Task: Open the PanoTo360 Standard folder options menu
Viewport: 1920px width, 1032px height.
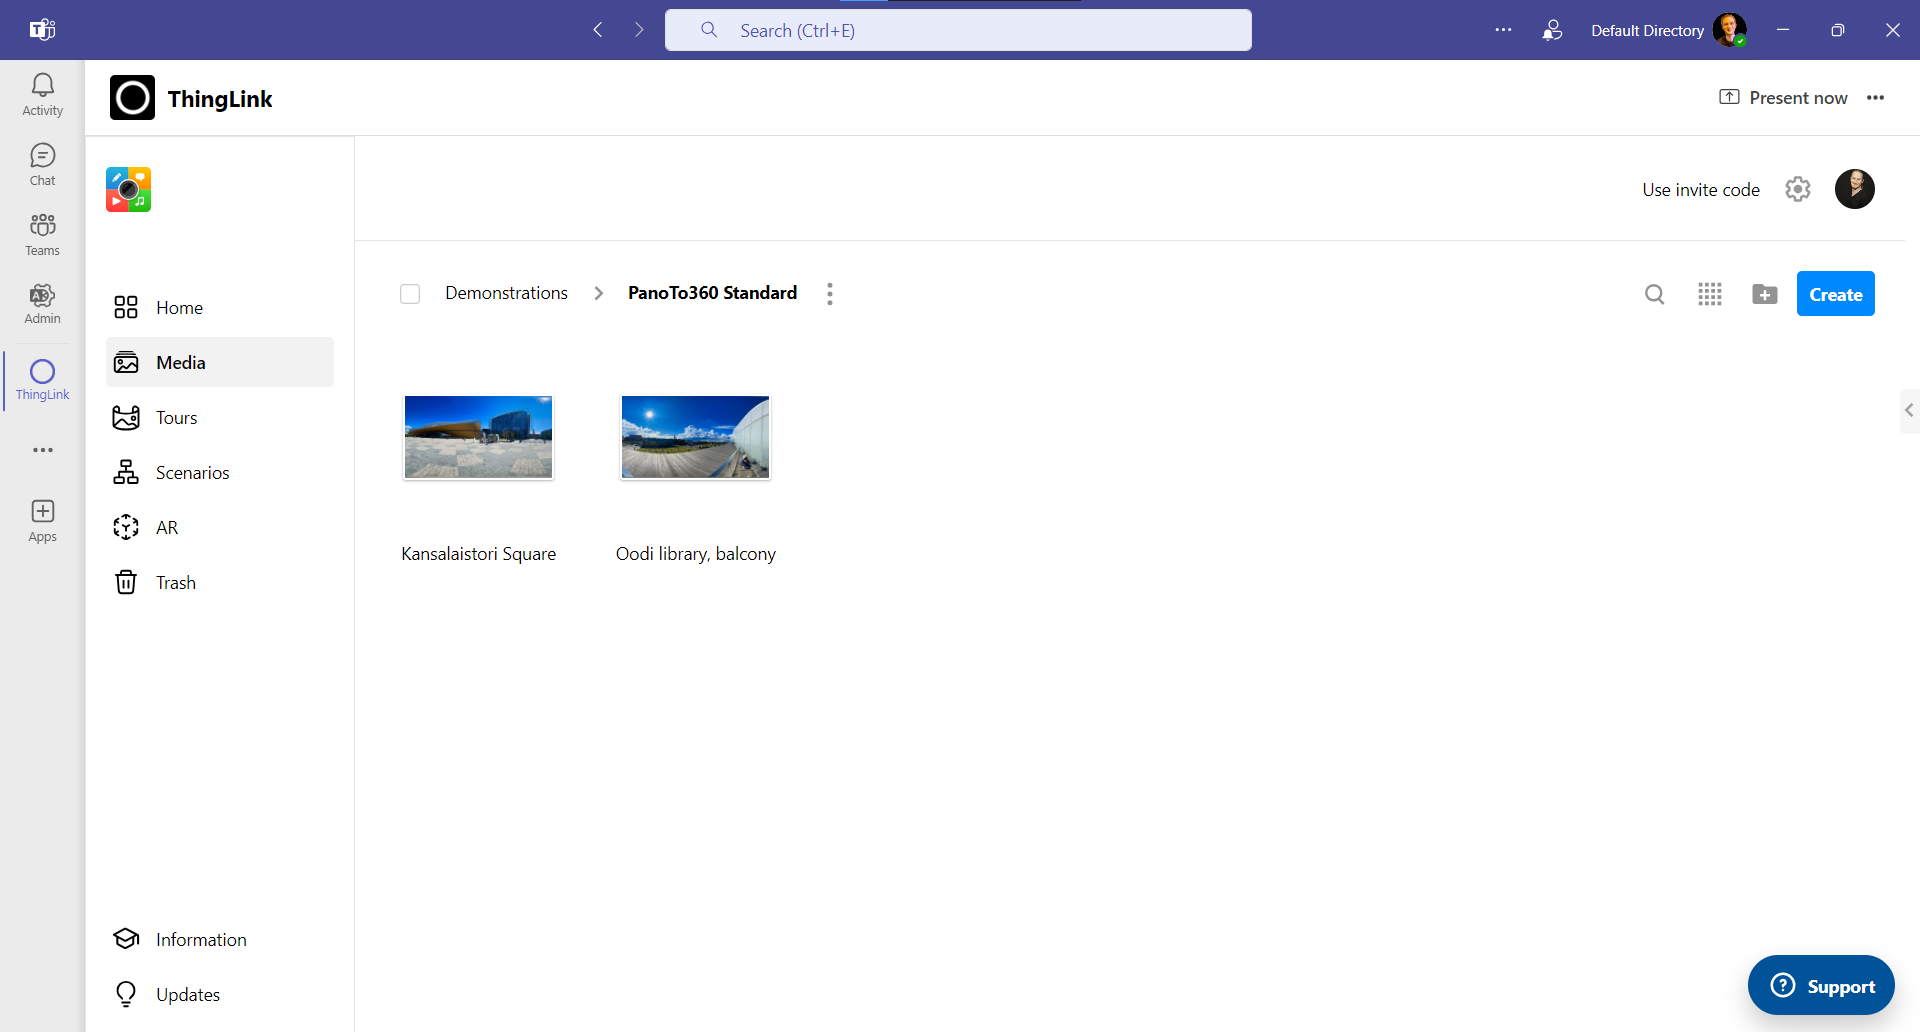Action: [830, 293]
